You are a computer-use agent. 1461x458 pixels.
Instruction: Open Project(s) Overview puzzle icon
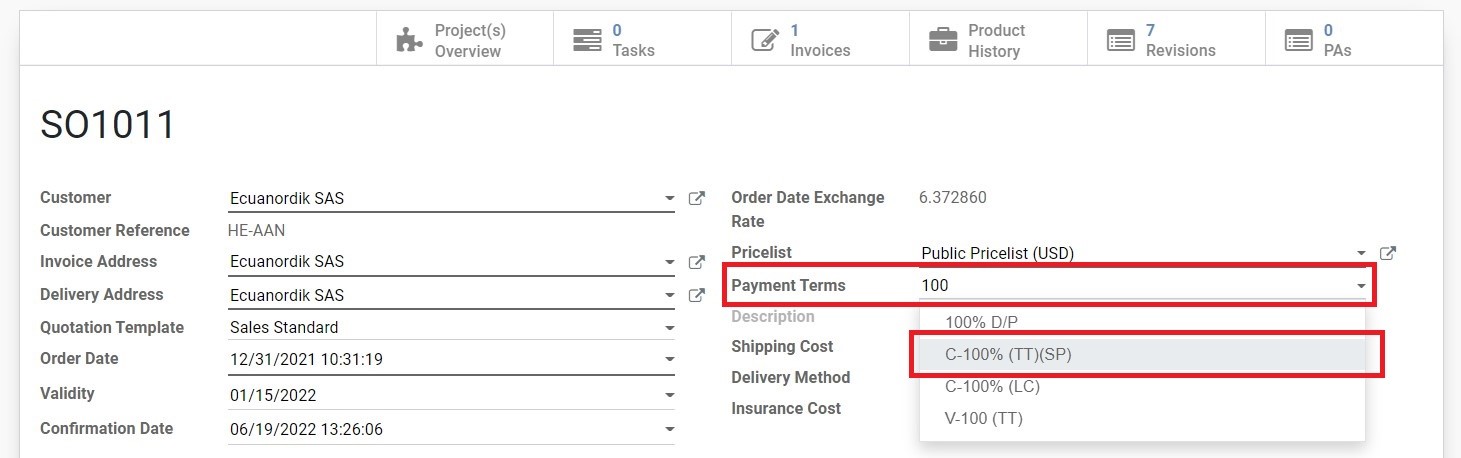(409, 41)
